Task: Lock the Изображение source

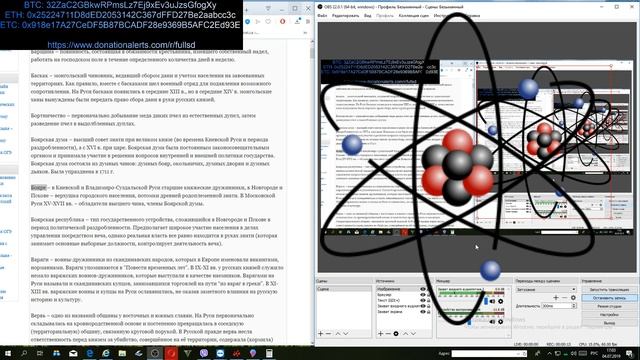Action: [429, 289]
